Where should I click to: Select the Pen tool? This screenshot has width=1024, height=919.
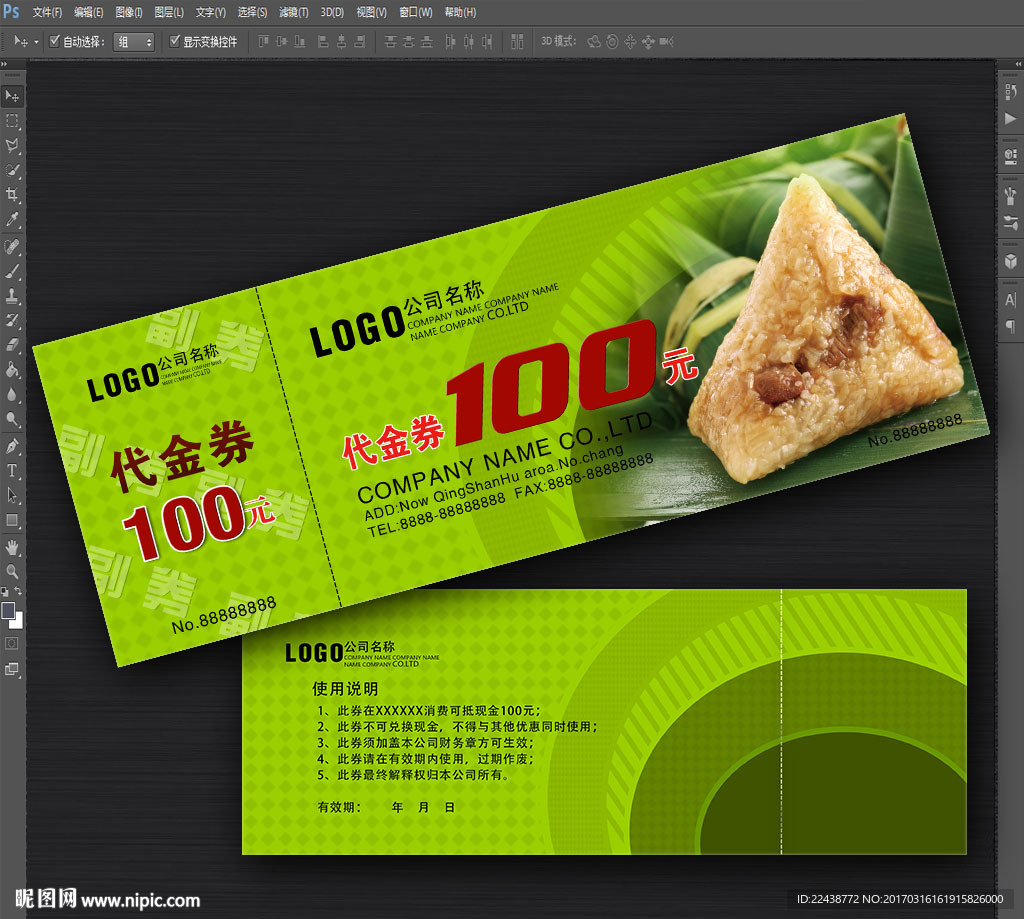click(12, 447)
